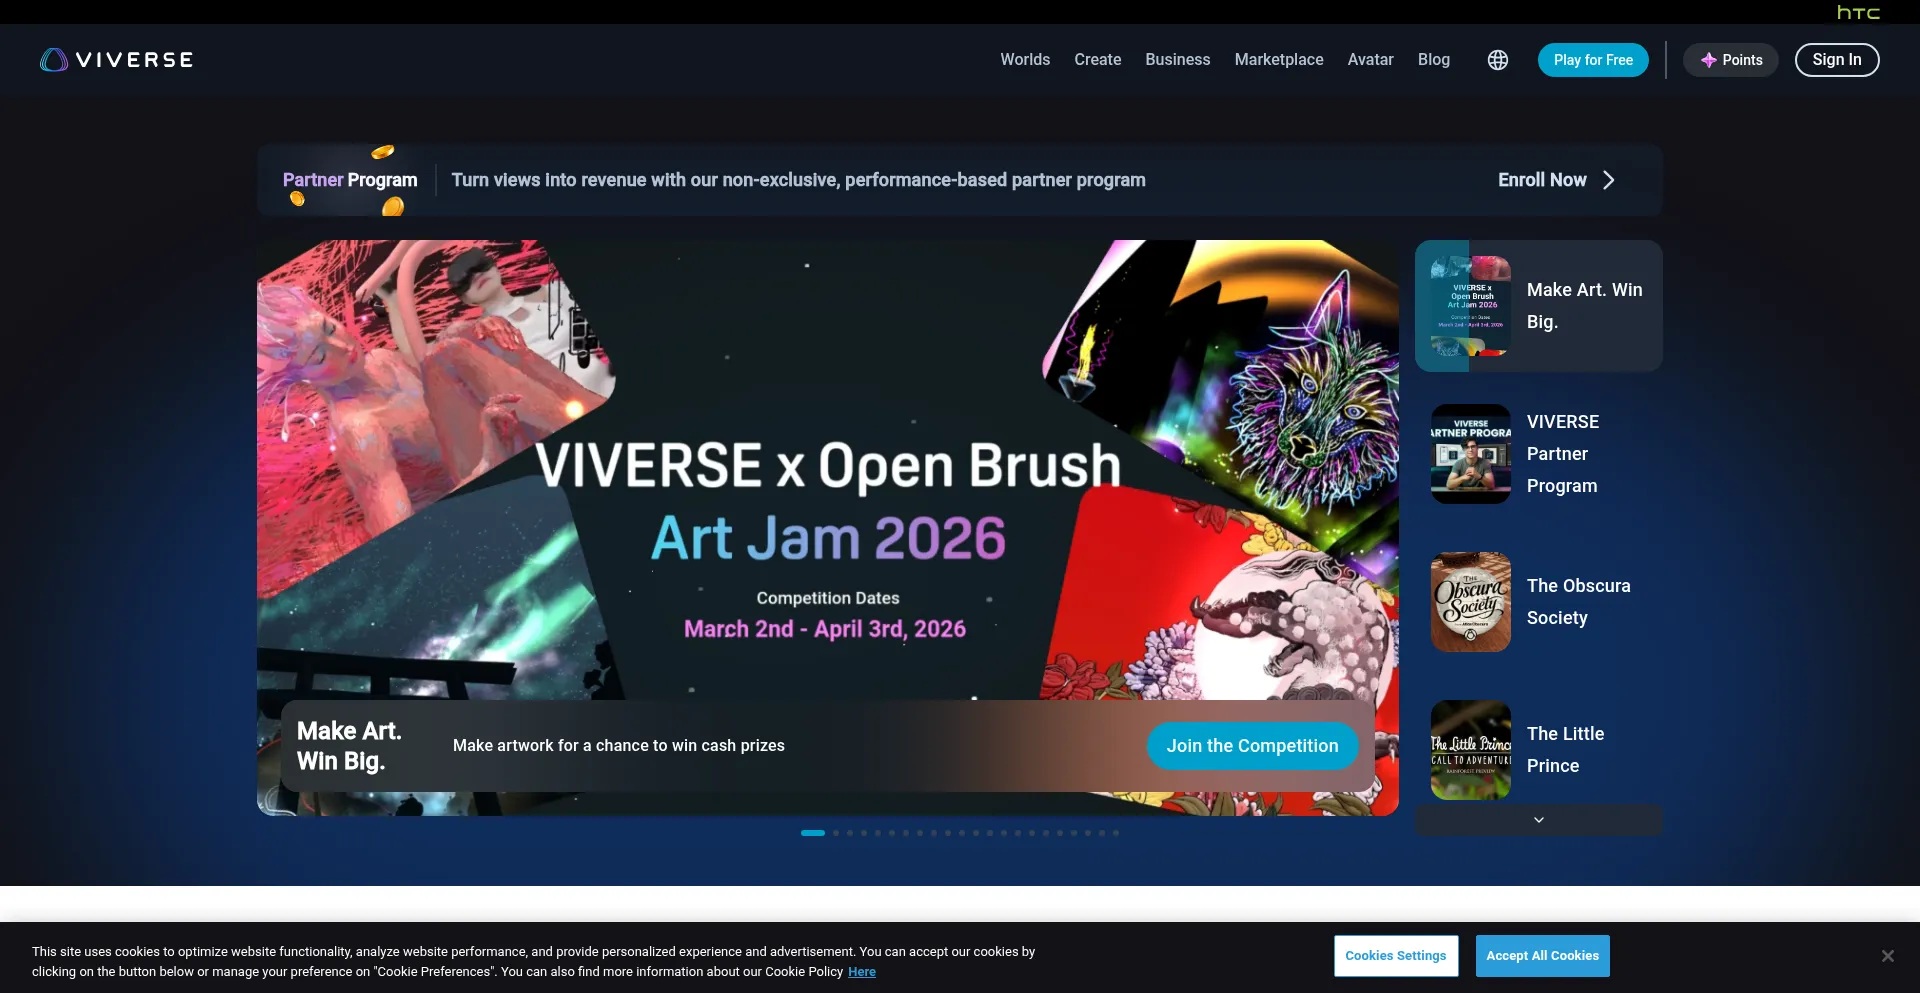Click 'Make artwork for a chance' text

pyautogui.click(x=618, y=746)
